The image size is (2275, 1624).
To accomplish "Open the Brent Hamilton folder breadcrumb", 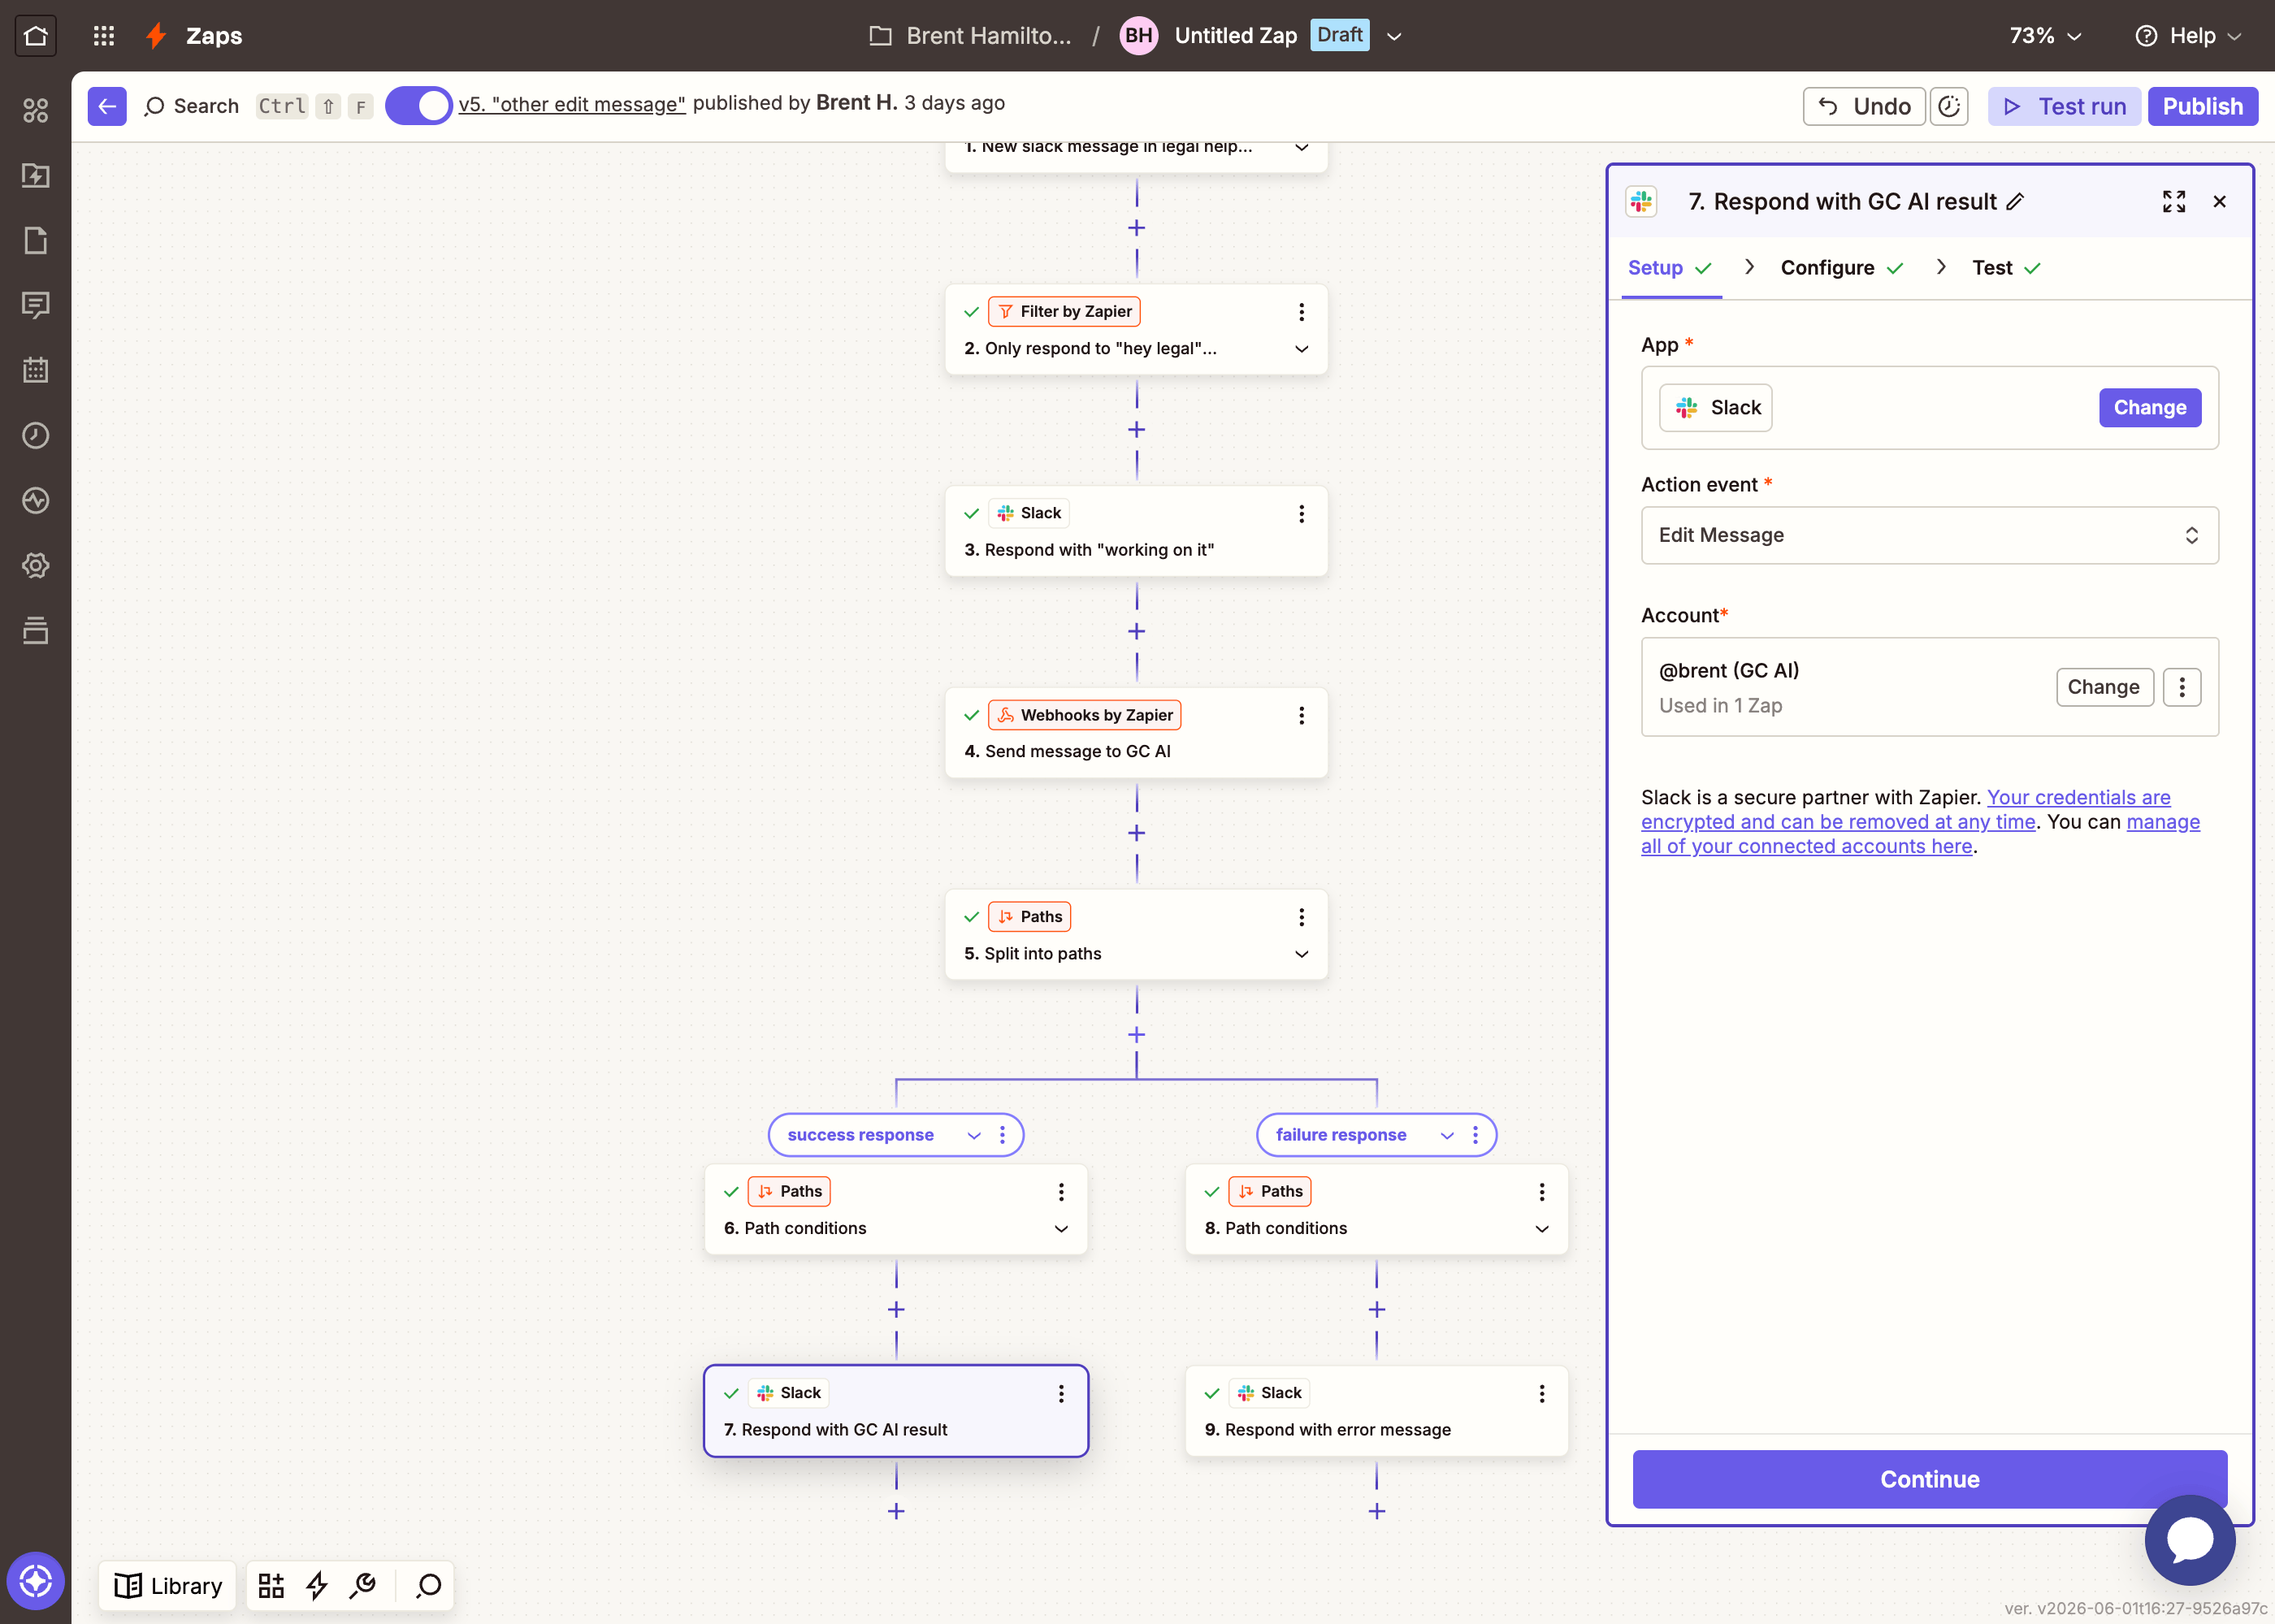I will click(x=970, y=36).
